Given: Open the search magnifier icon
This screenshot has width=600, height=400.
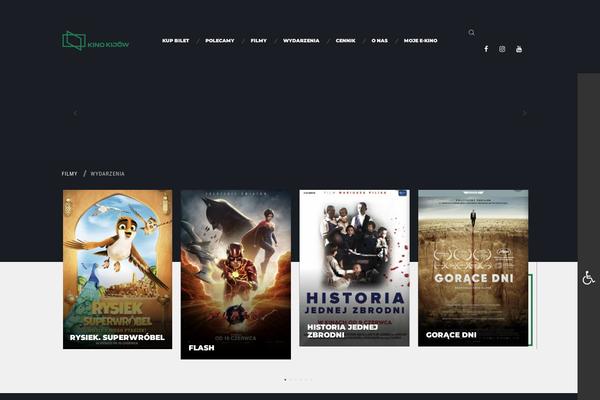Looking at the screenshot, I should [471, 33].
